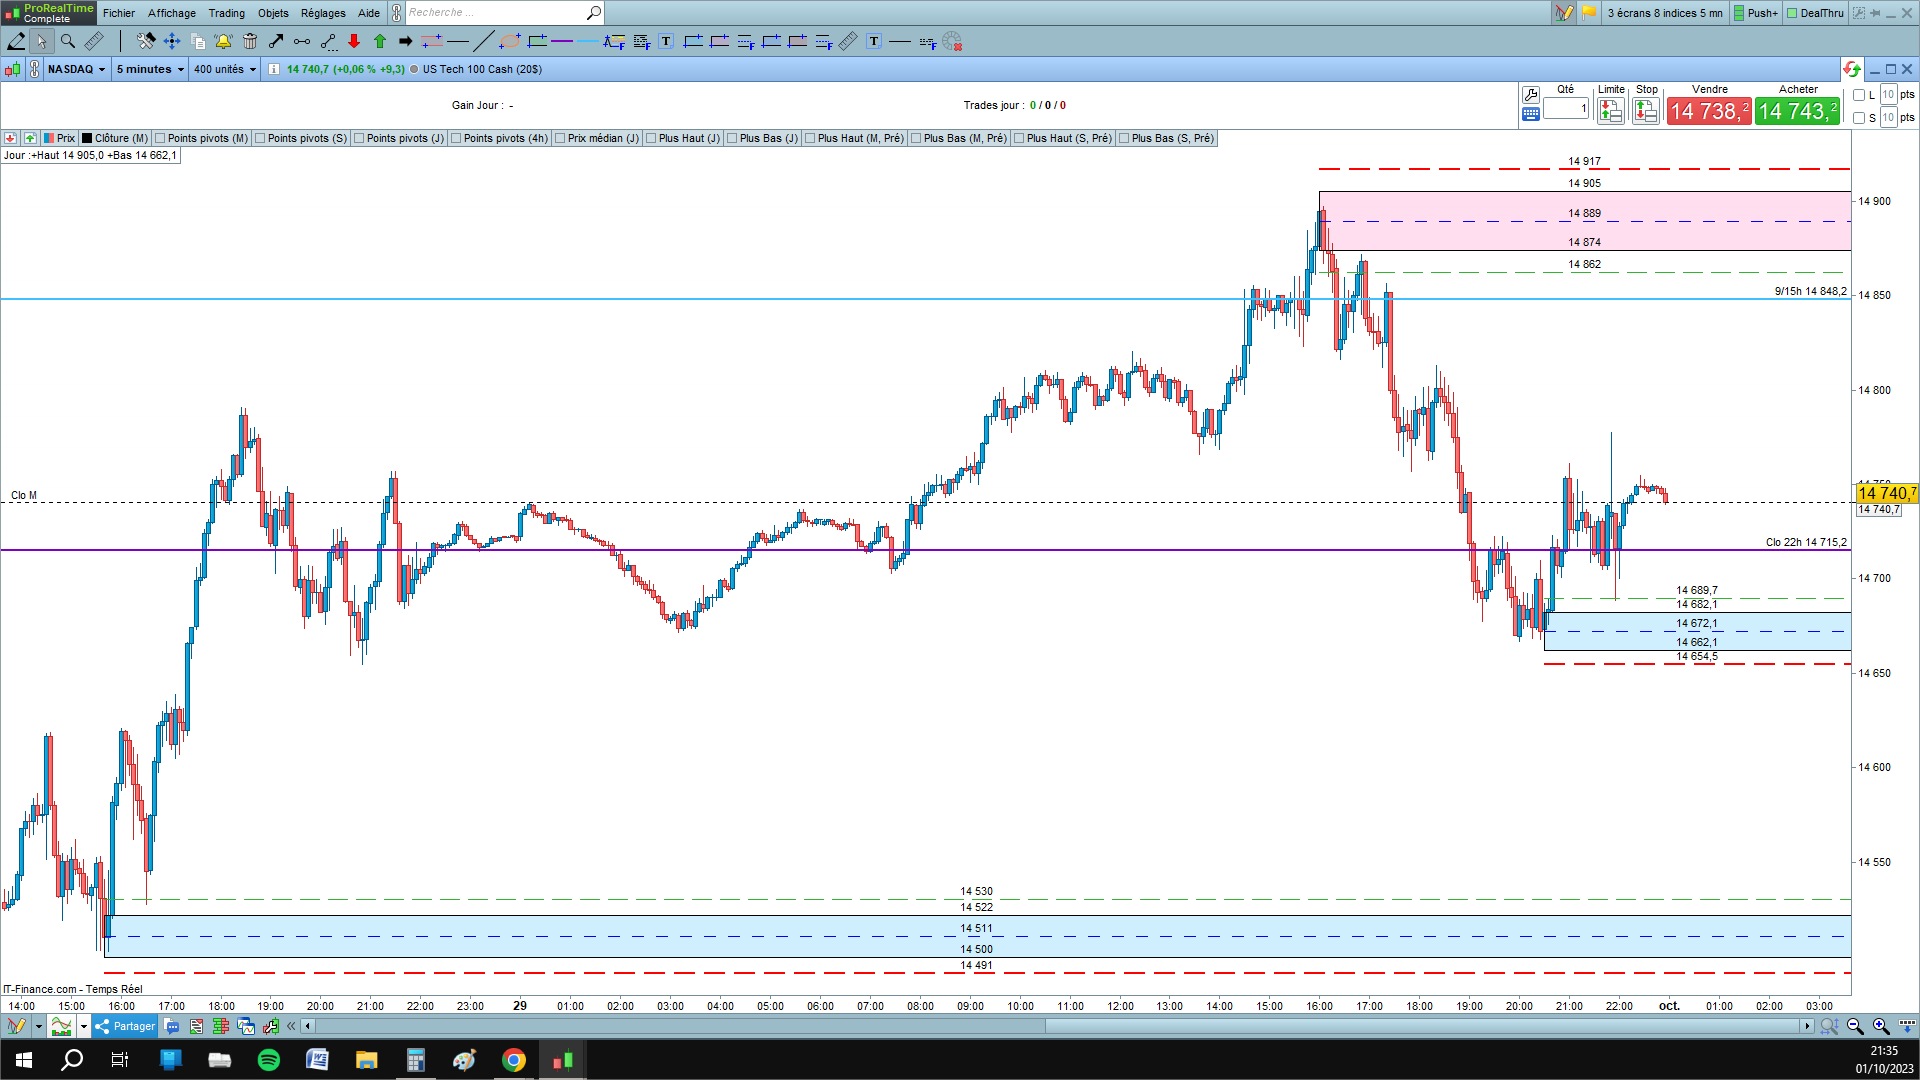Open the Réglages menu
This screenshot has height=1080, width=1920.
pos(322,13)
